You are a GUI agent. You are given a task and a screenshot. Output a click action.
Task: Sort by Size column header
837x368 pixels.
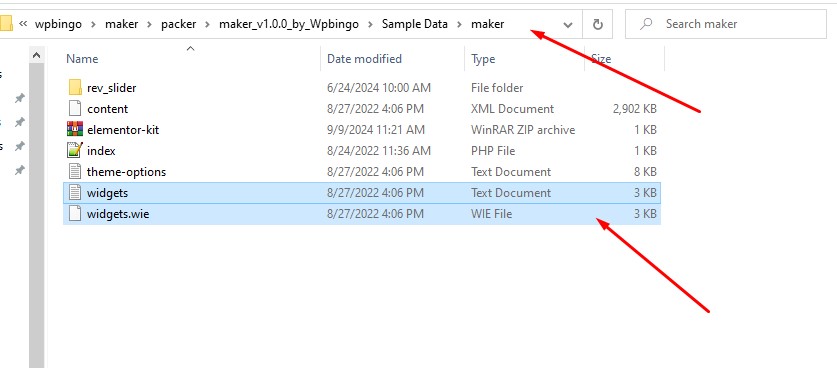(x=601, y=59)
